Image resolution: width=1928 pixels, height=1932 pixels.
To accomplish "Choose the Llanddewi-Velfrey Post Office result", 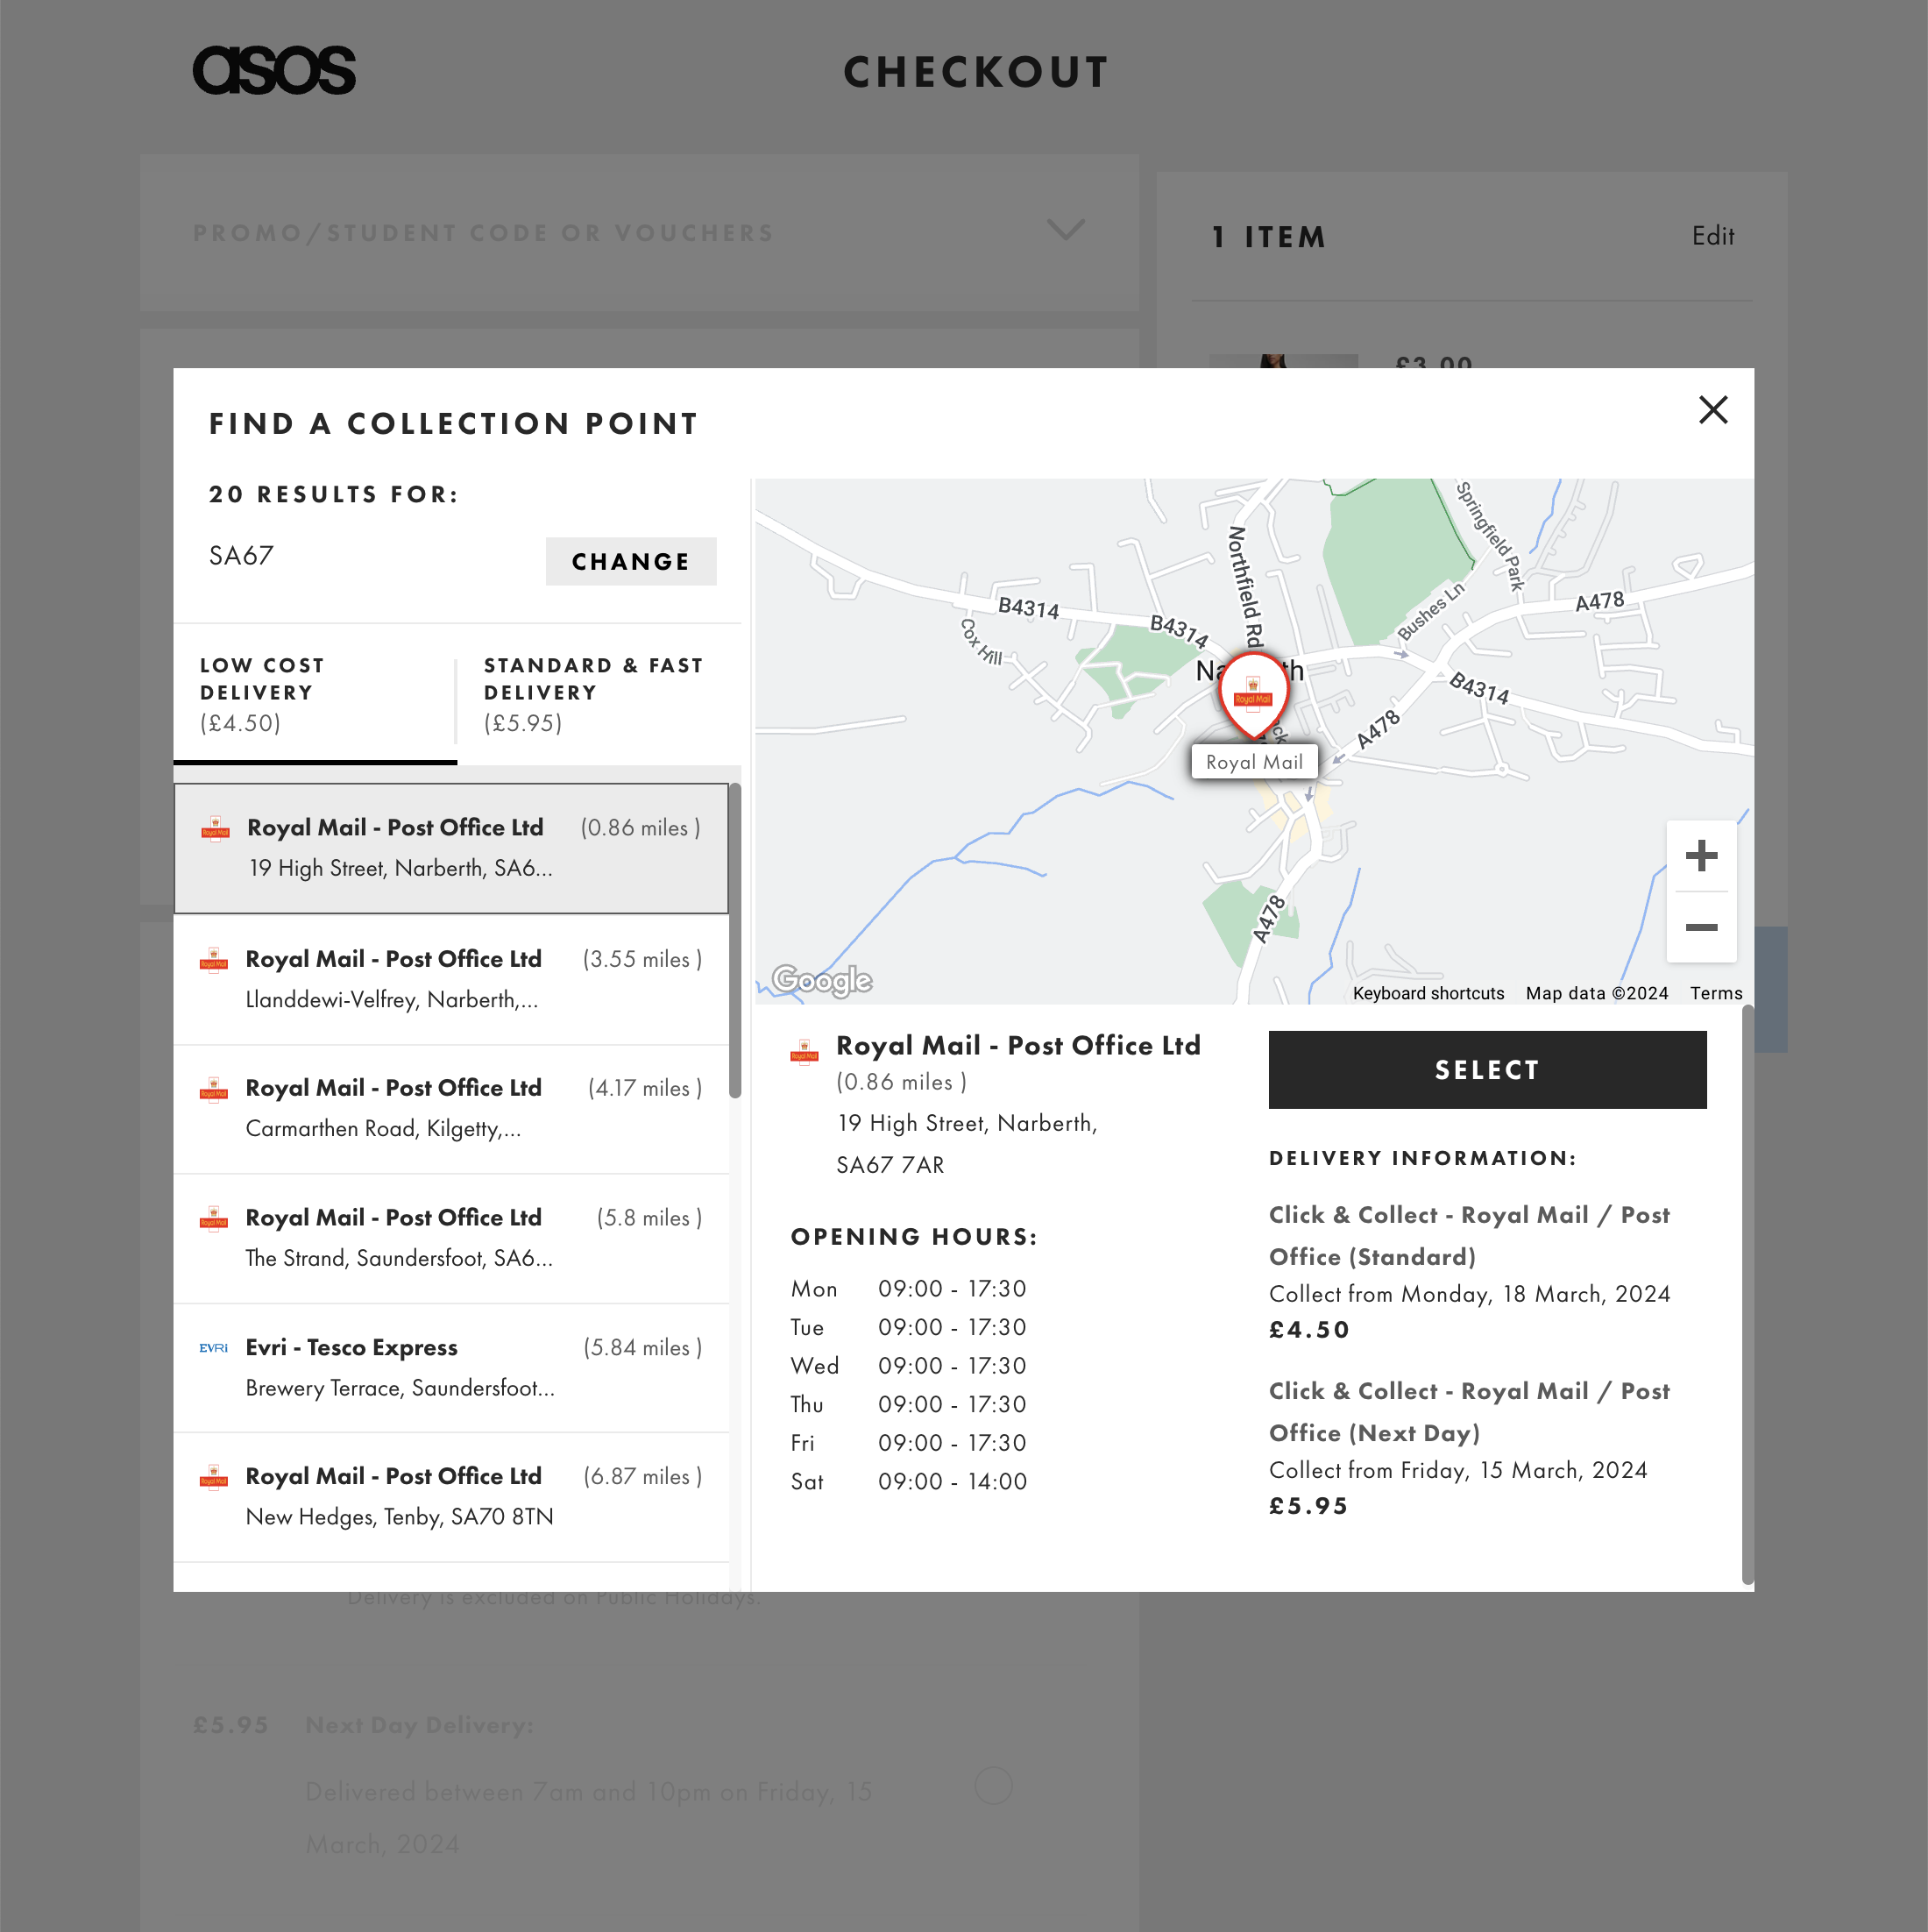I will coord(450,979).
